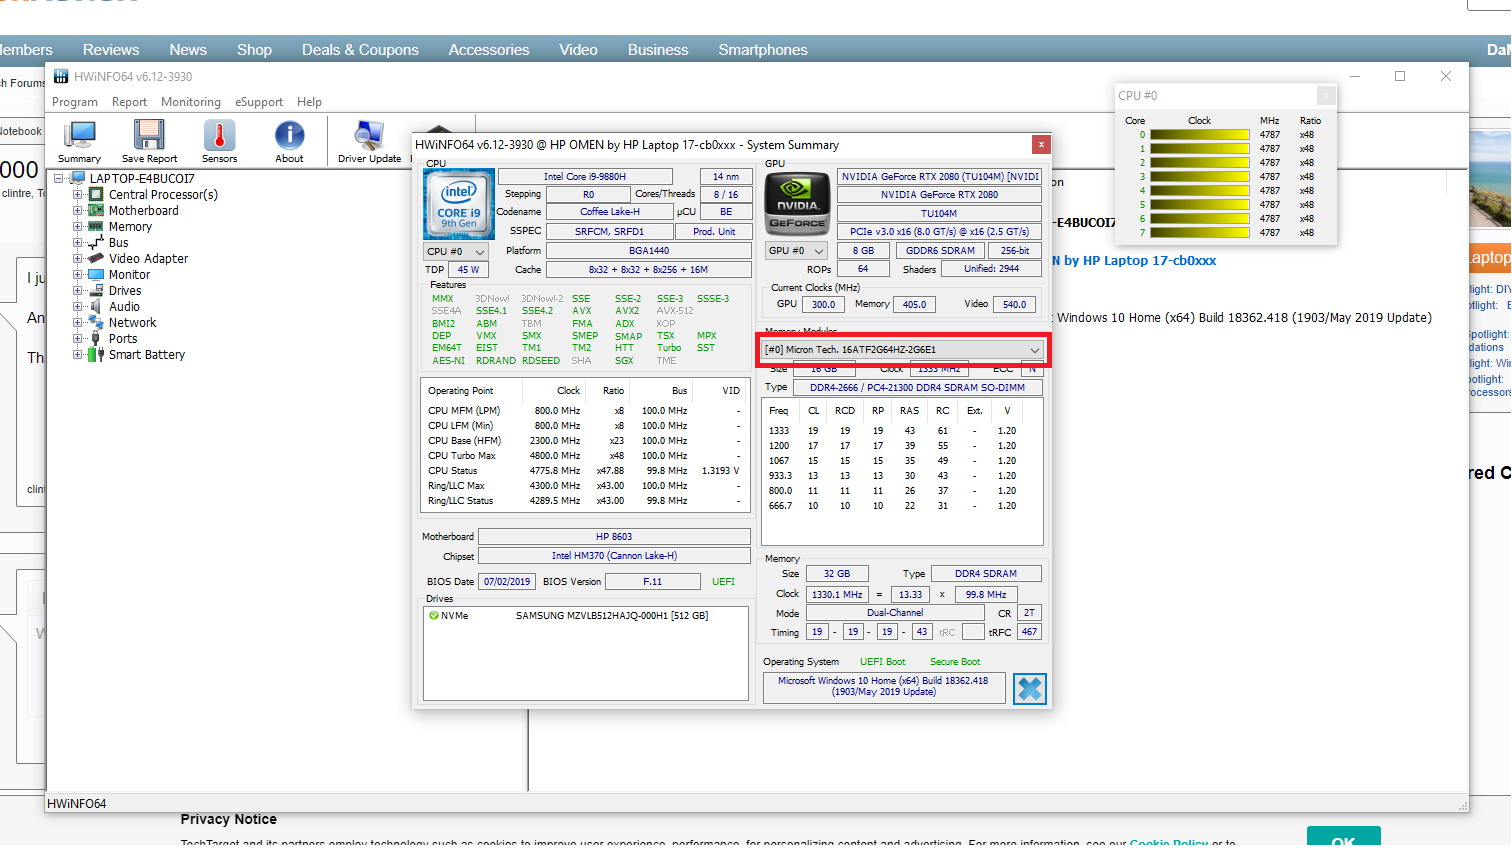Open the Report menu

(x=129, y=102)
